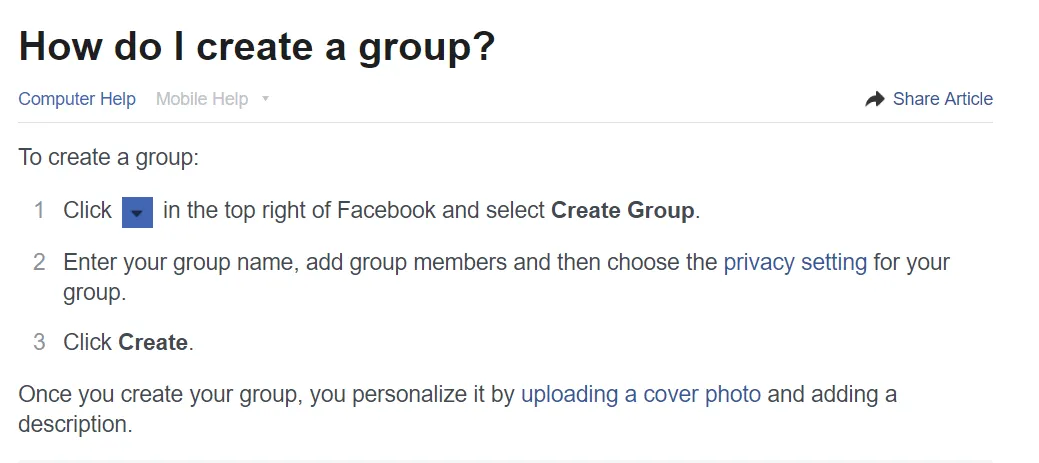Click the bold Create word in step 3
This screenshot has height=463, width=1039.
[153, 342]
